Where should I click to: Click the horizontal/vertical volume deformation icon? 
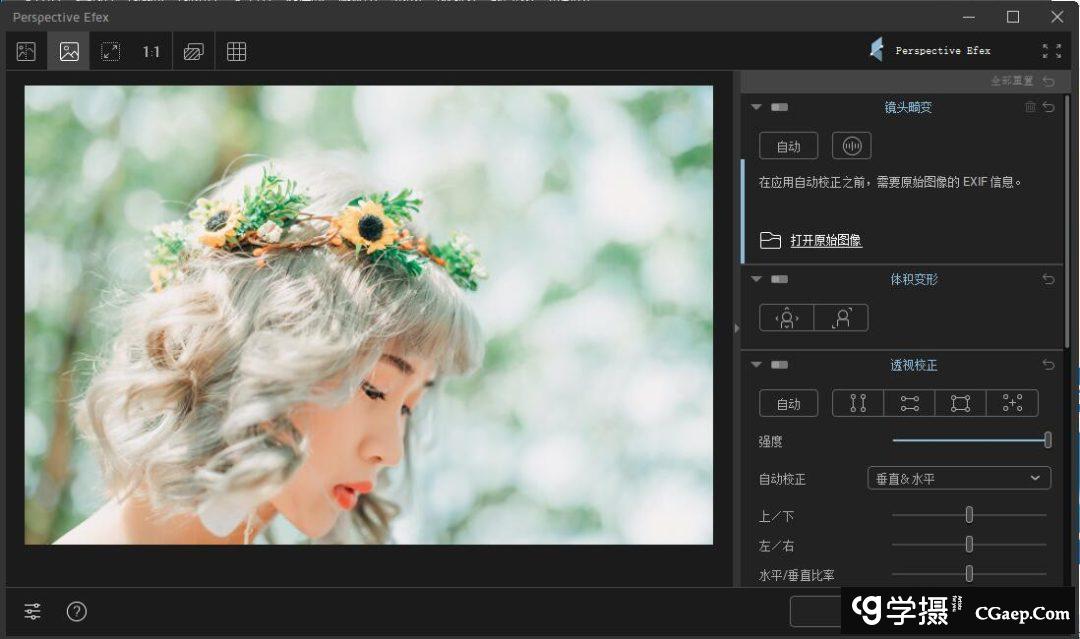(x=787, y=318)
